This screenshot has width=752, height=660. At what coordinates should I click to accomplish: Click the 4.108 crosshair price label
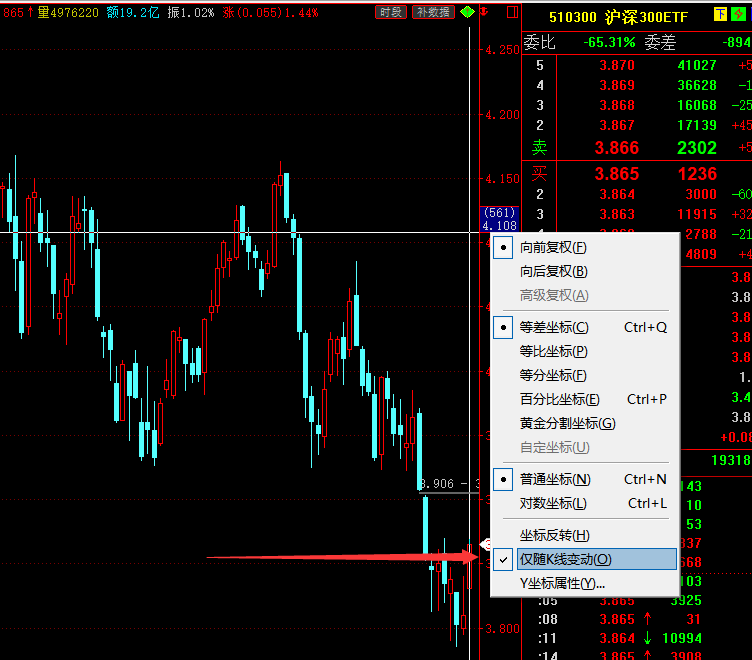(x=499, y=226)
